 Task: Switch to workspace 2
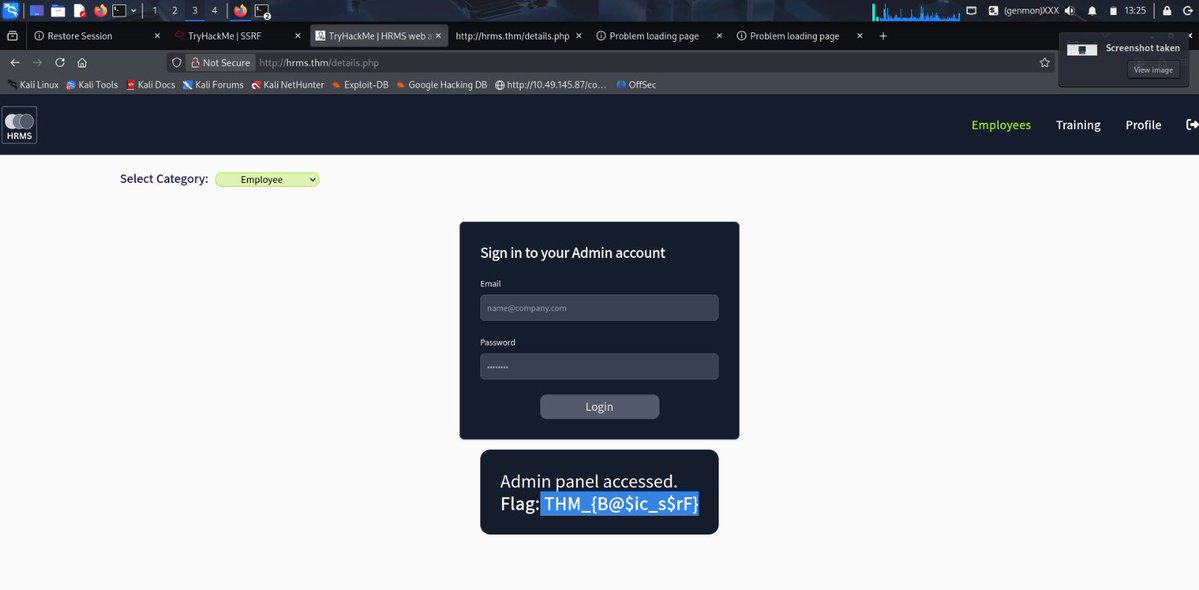click(175, 11)
